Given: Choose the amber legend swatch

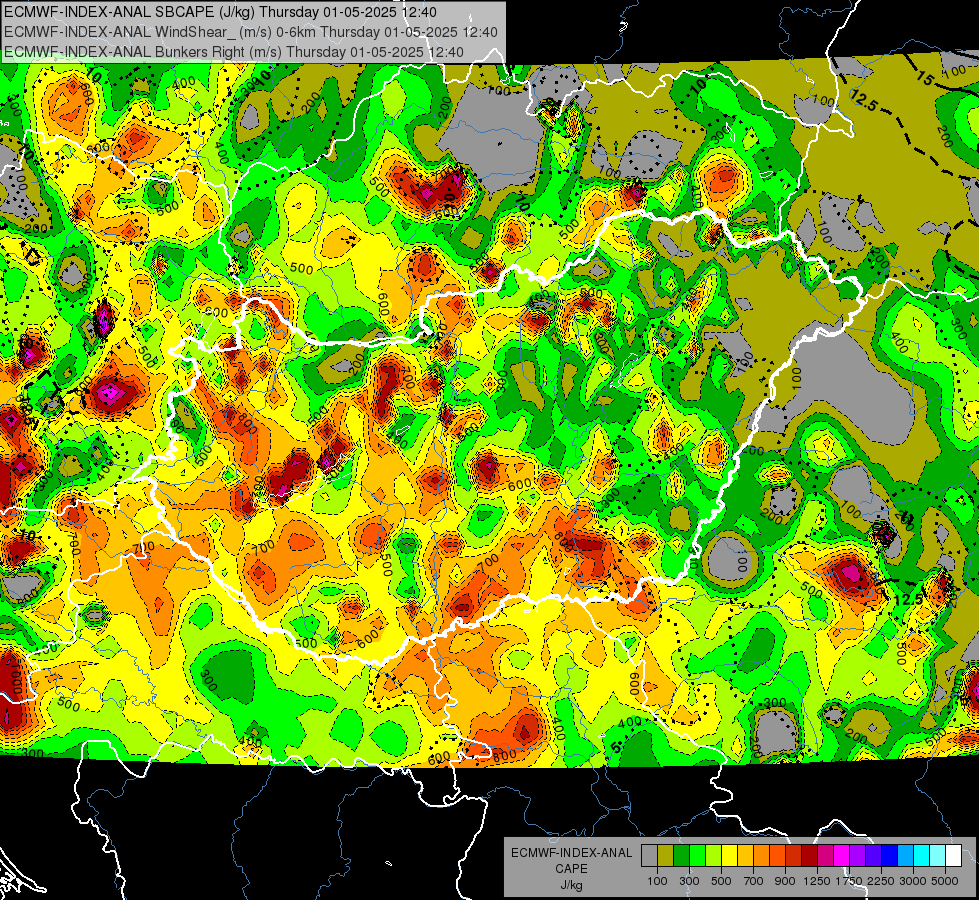Looking at the screenshot, I should (745, 855).
